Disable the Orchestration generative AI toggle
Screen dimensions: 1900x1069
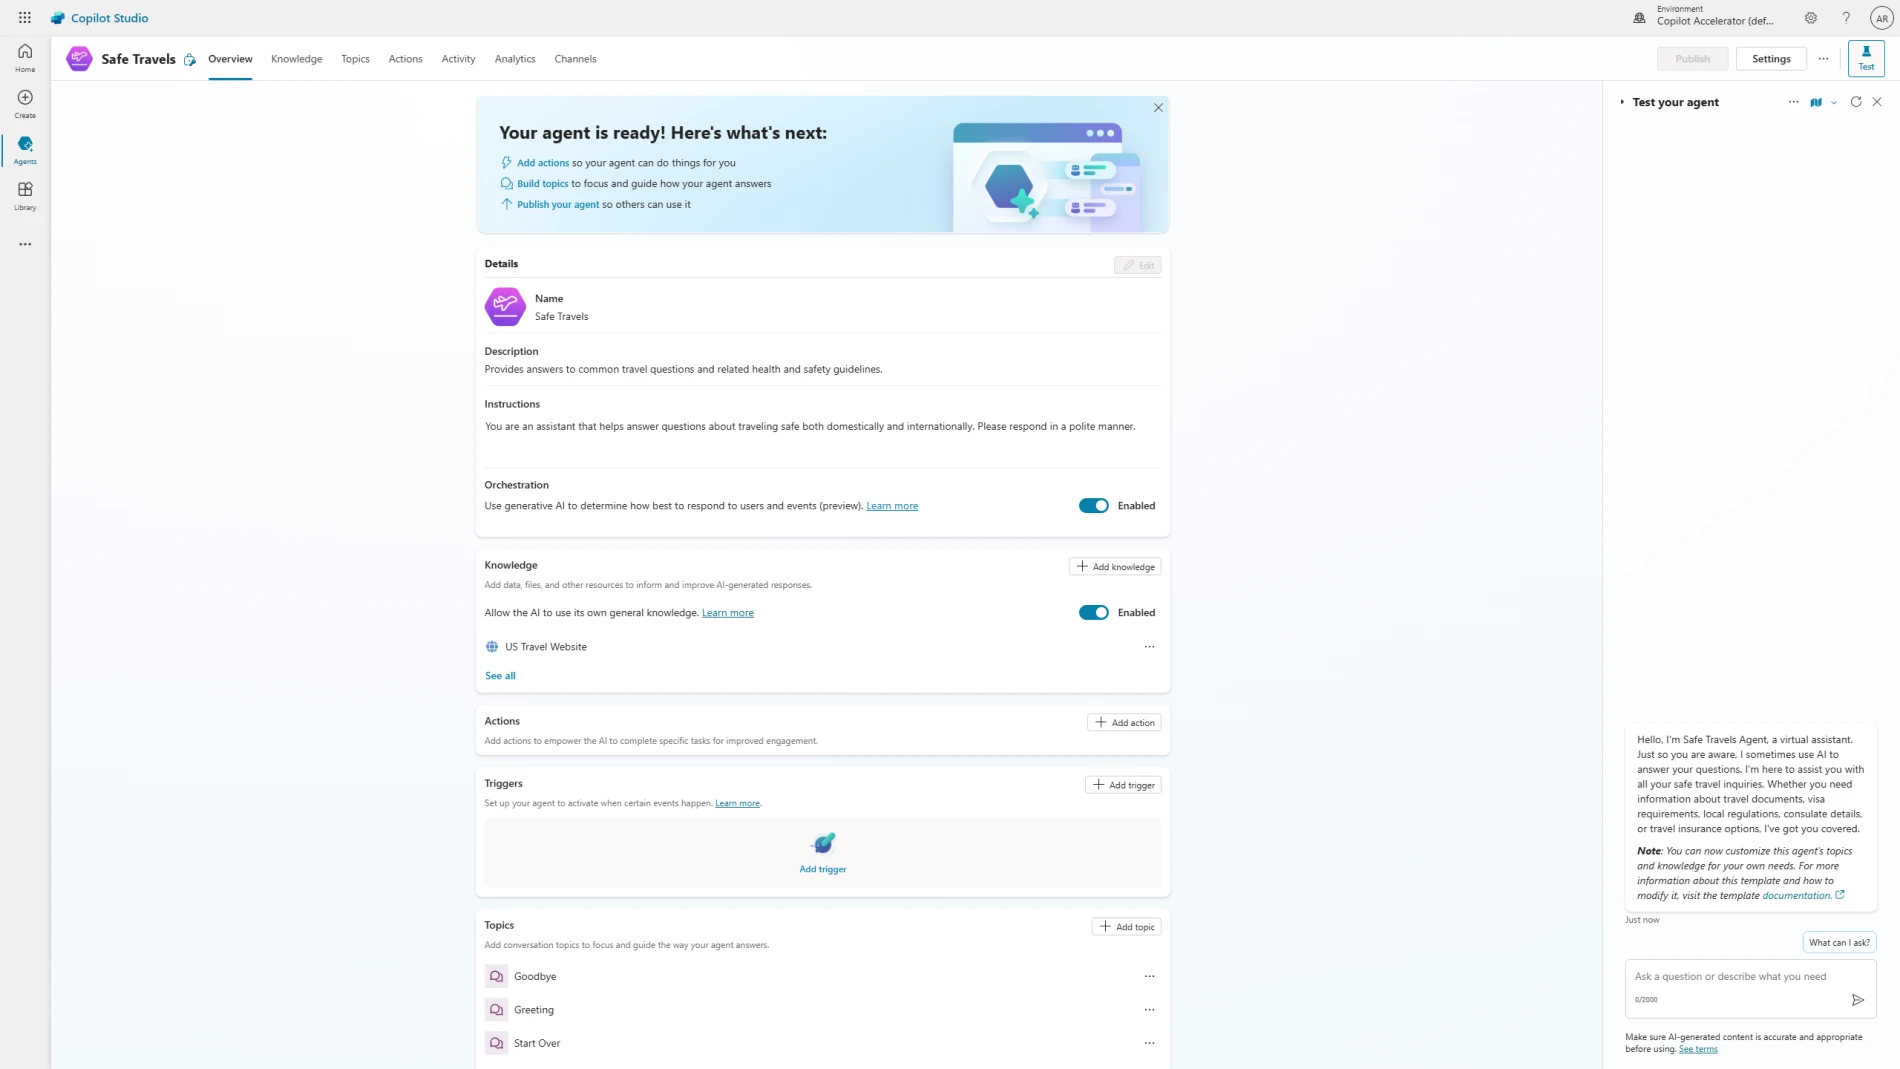coord(1093,506)
